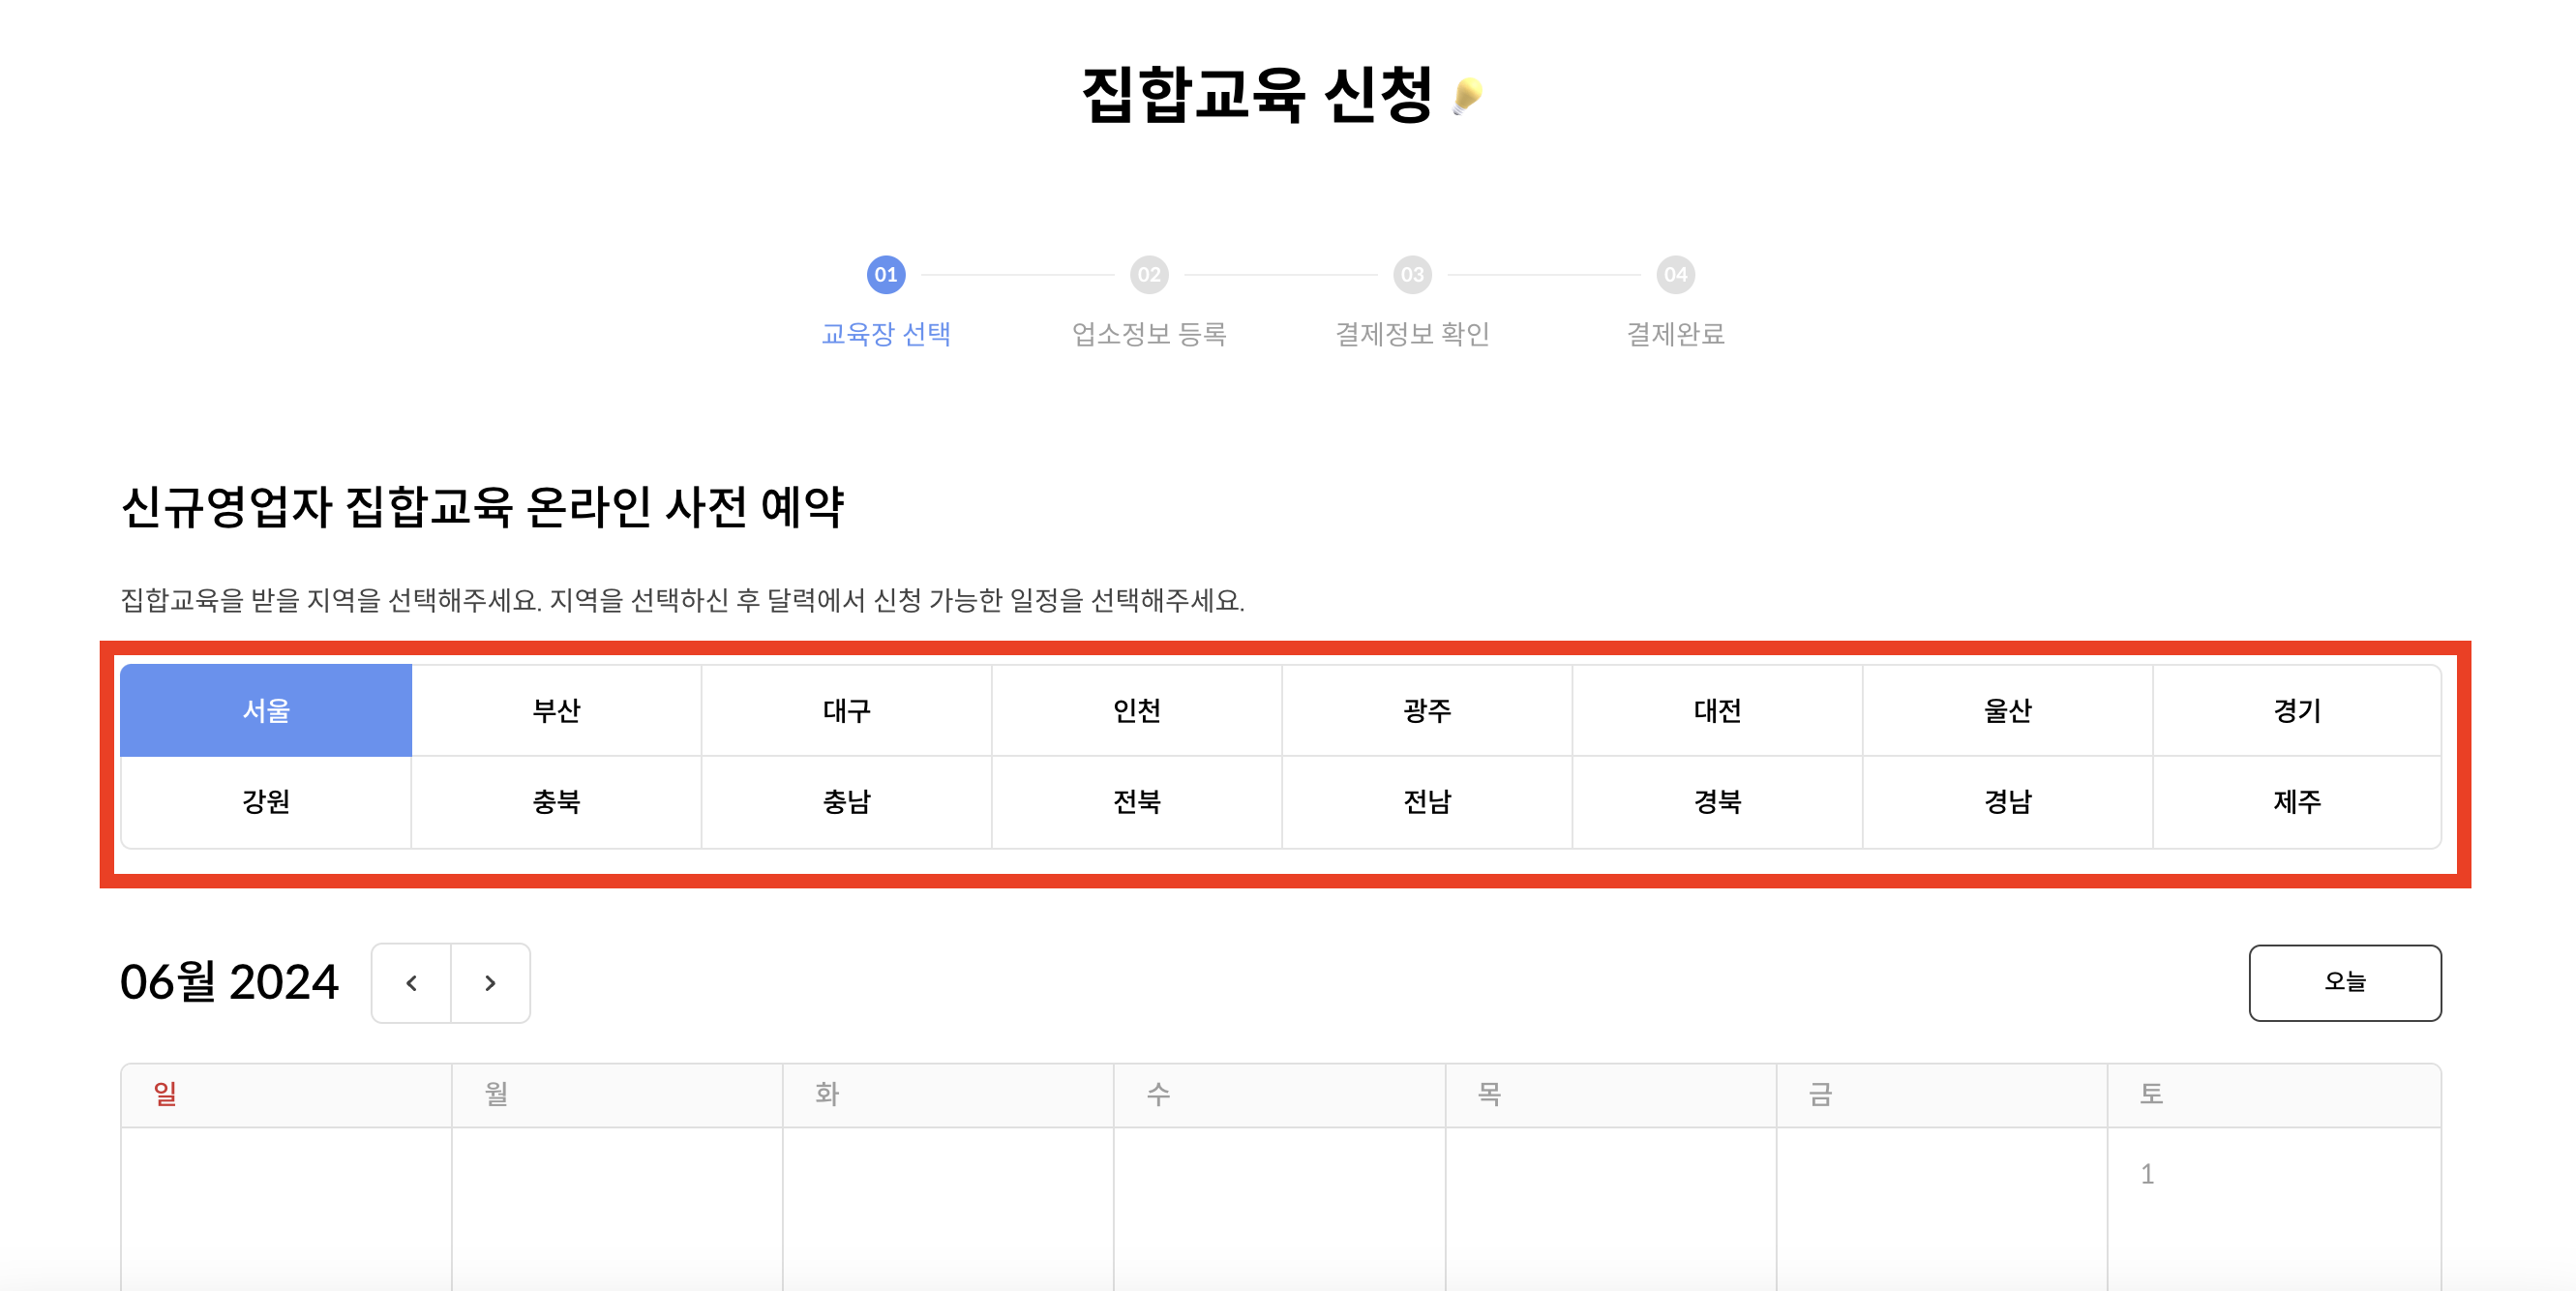
Task: Pick the 광주 region option
Action: 1426,709
